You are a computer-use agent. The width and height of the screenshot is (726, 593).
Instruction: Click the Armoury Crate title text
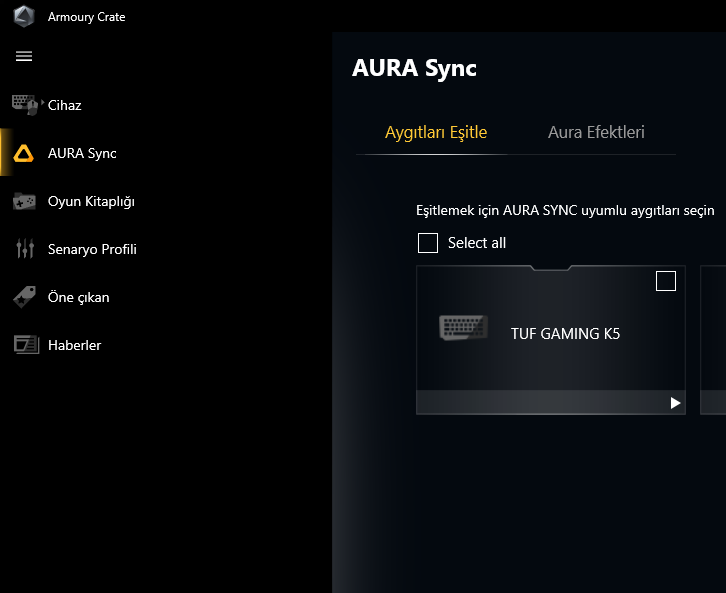[87, 17]
